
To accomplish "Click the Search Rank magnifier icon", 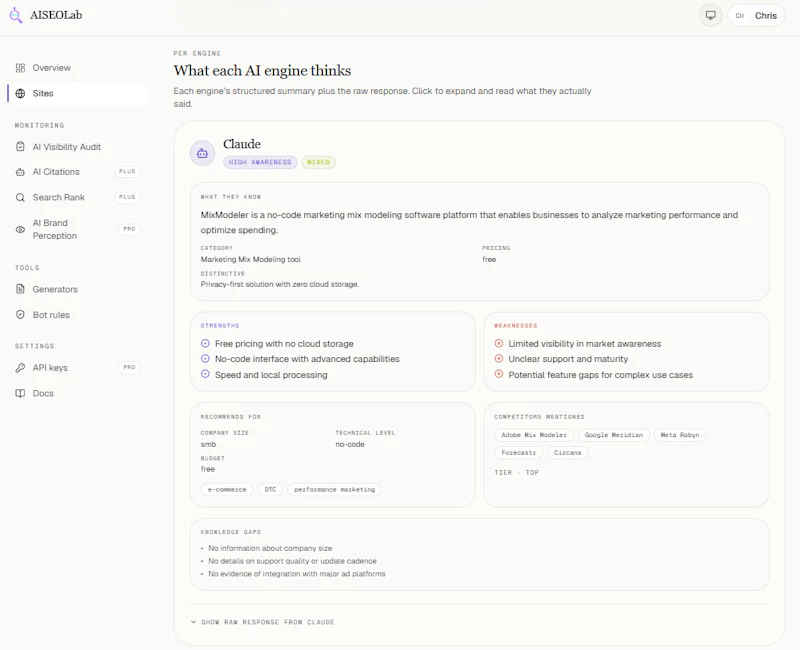I will [20, 197].
